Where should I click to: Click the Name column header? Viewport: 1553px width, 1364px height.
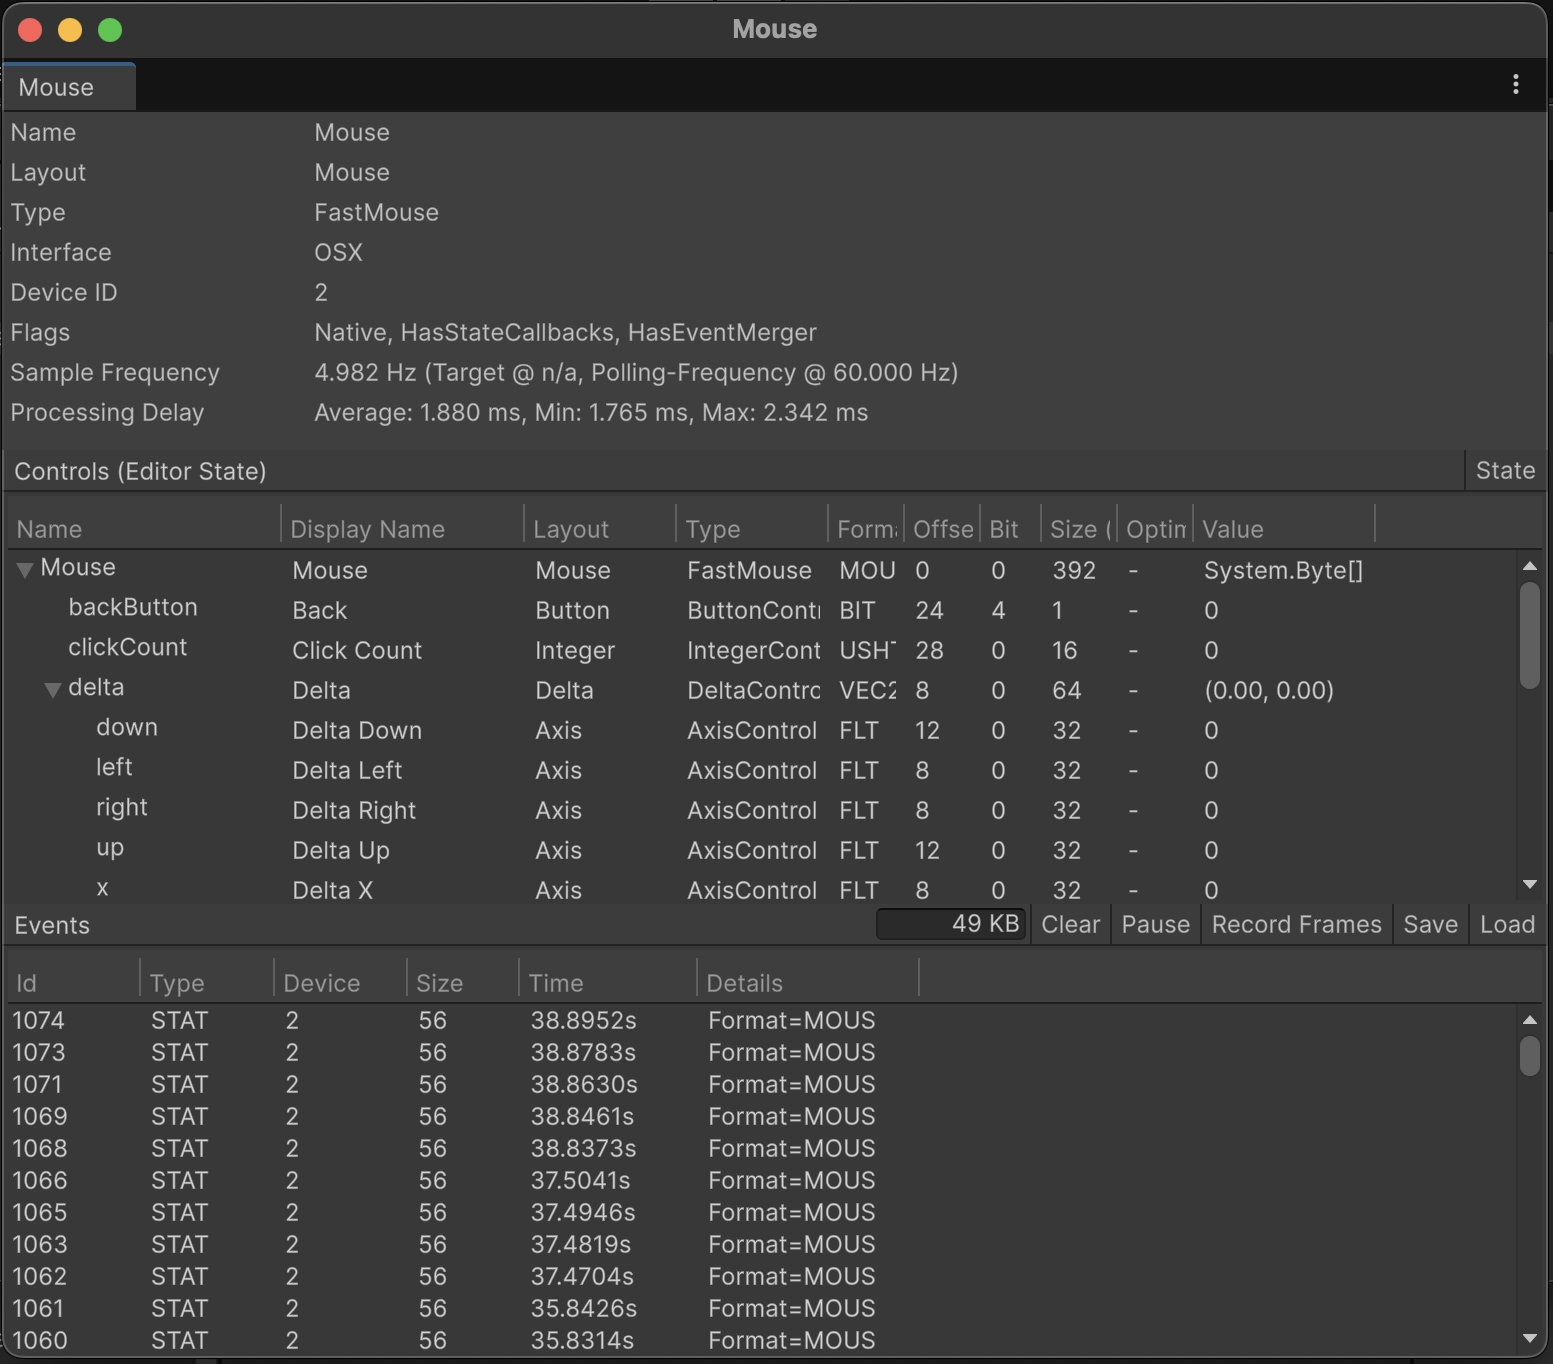(x=49, y=528)
